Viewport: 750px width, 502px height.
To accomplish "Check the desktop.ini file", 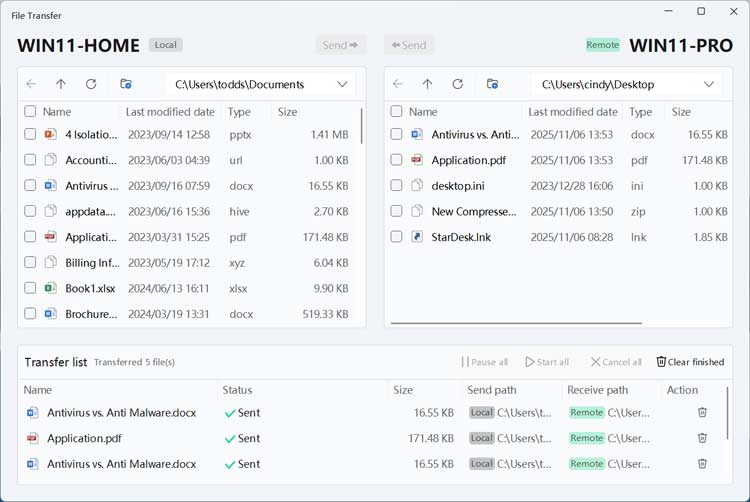I will point(396,186).
